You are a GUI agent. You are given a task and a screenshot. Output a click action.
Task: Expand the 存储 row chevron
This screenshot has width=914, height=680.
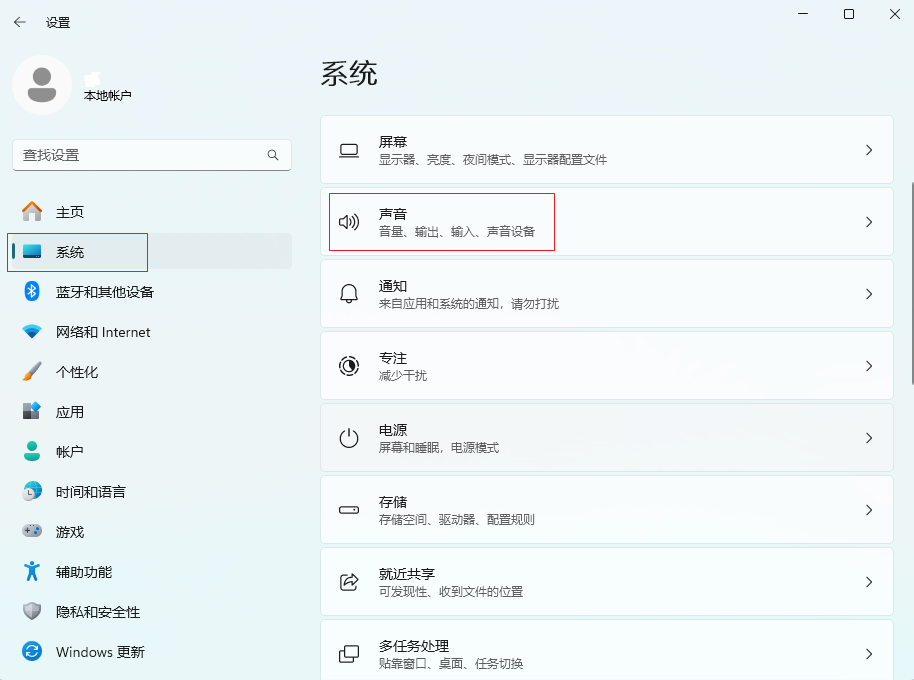click(x=869, y=510)
